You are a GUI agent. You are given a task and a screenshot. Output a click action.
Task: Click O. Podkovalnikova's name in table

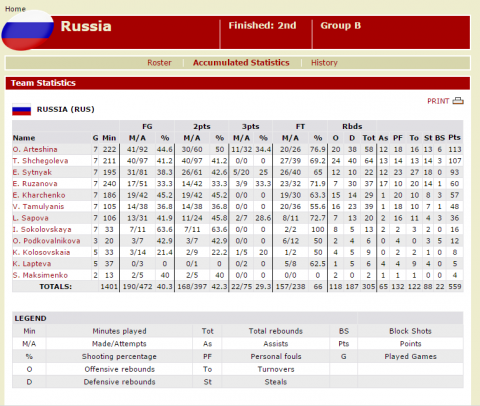46,241
